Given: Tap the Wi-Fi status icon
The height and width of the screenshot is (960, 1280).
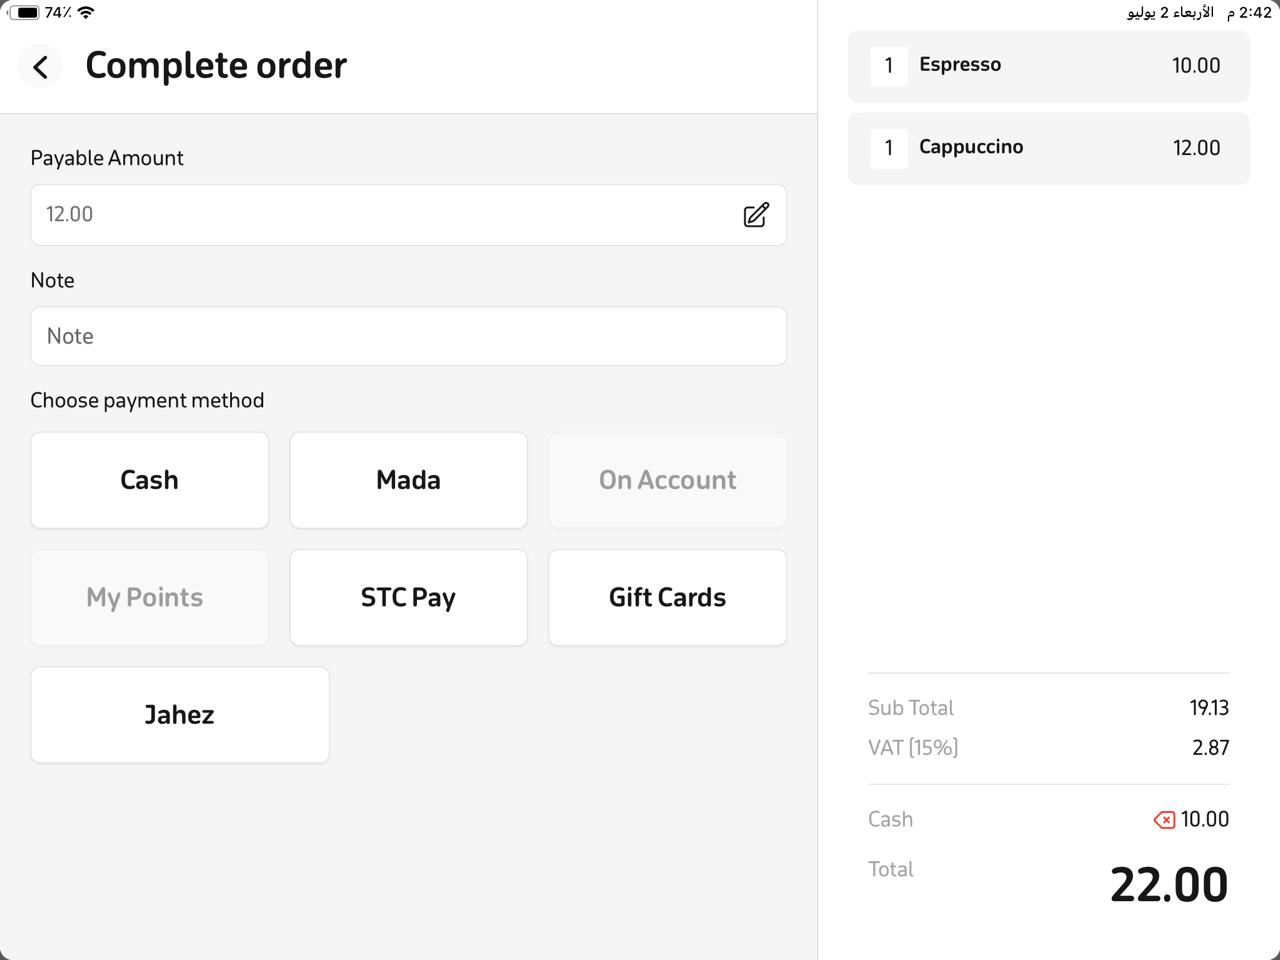Looking at the screenshot, I should pyautogui.click(x=87, y=12).
